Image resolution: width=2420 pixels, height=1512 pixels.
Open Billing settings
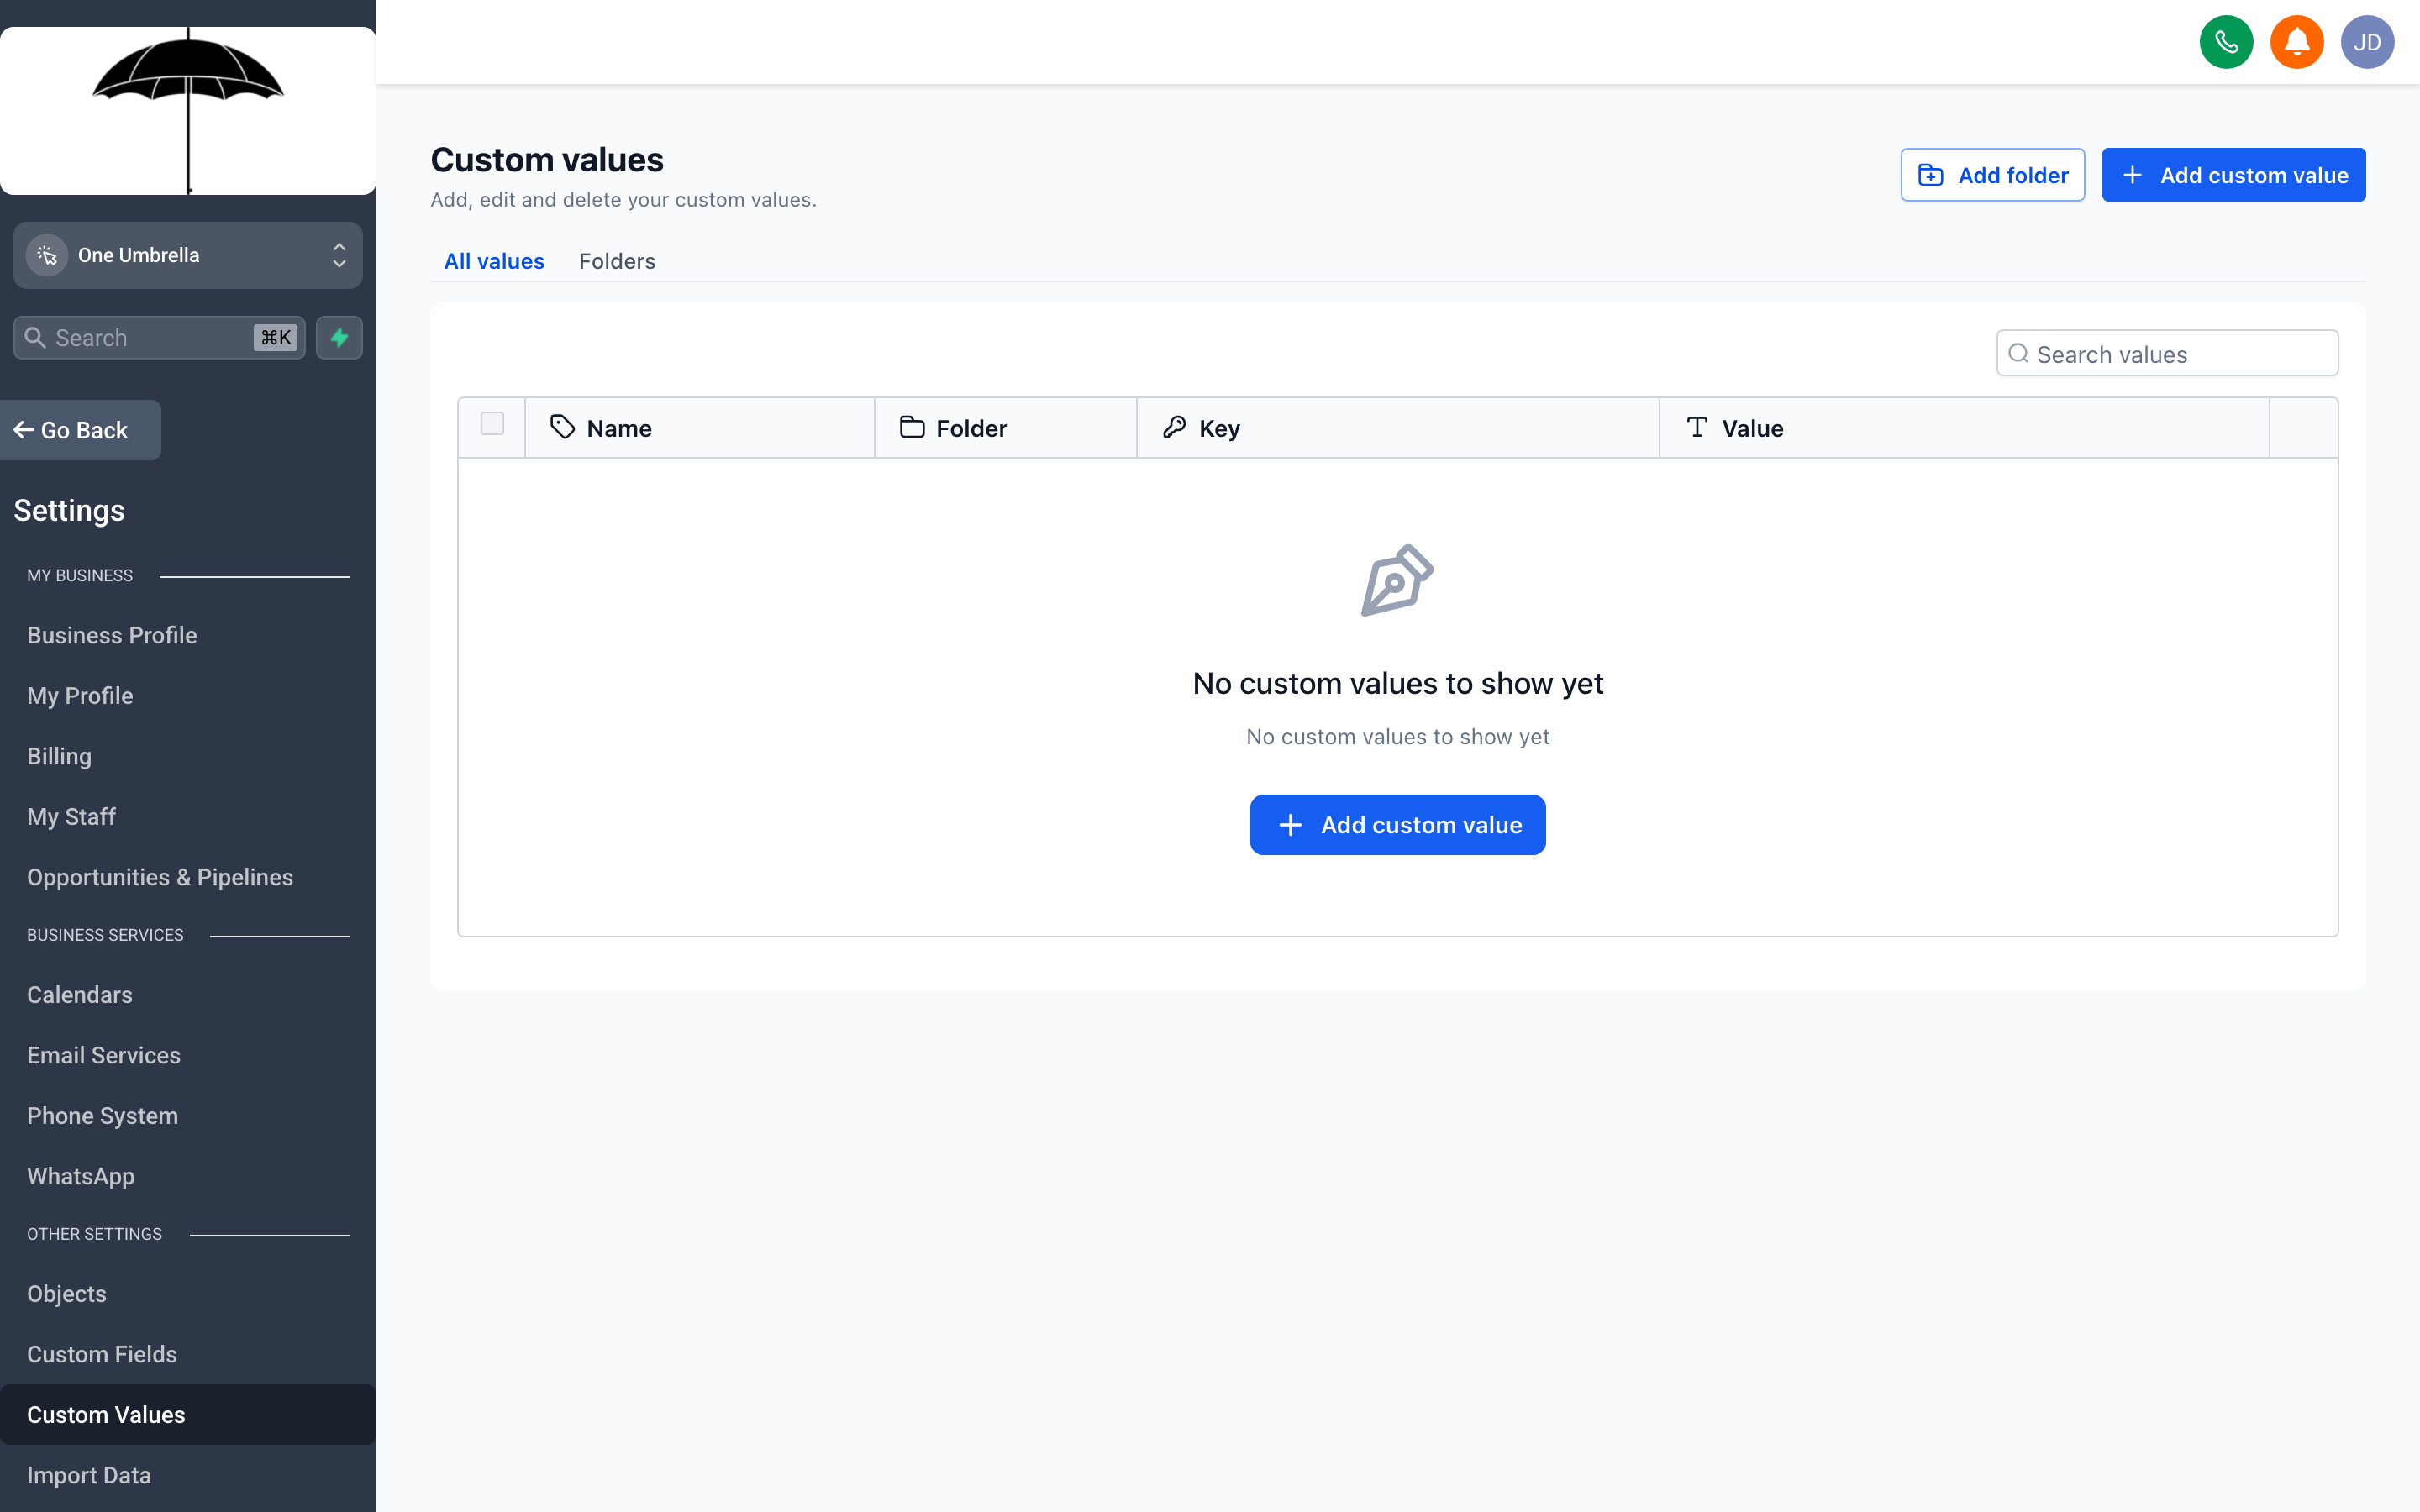[59, 756]
